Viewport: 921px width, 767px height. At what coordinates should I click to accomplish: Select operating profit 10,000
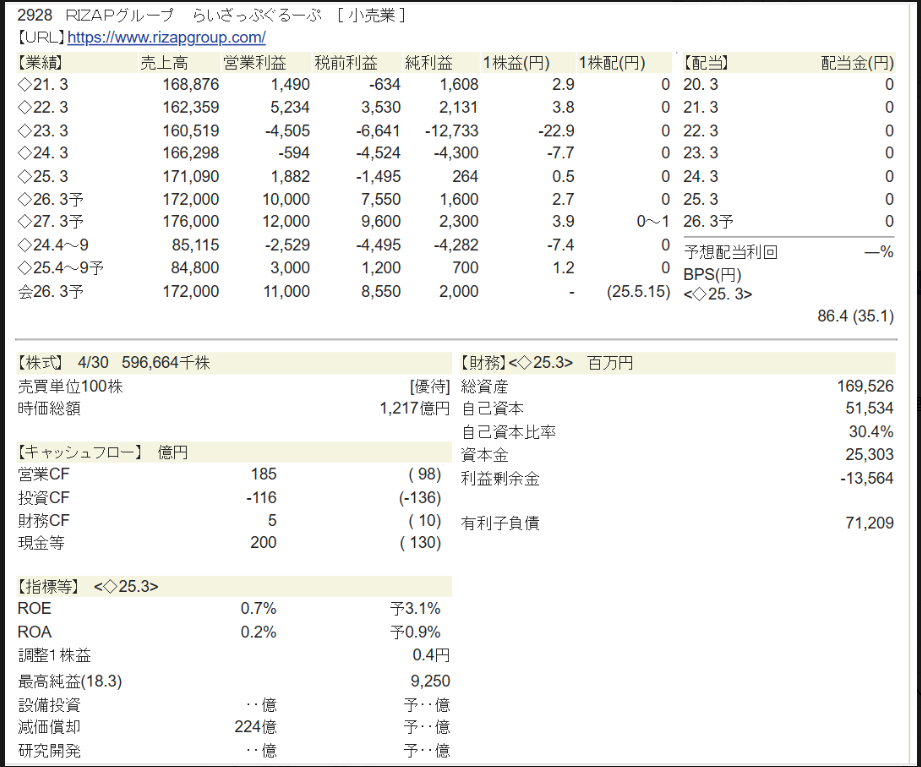[x=286, y=199]
